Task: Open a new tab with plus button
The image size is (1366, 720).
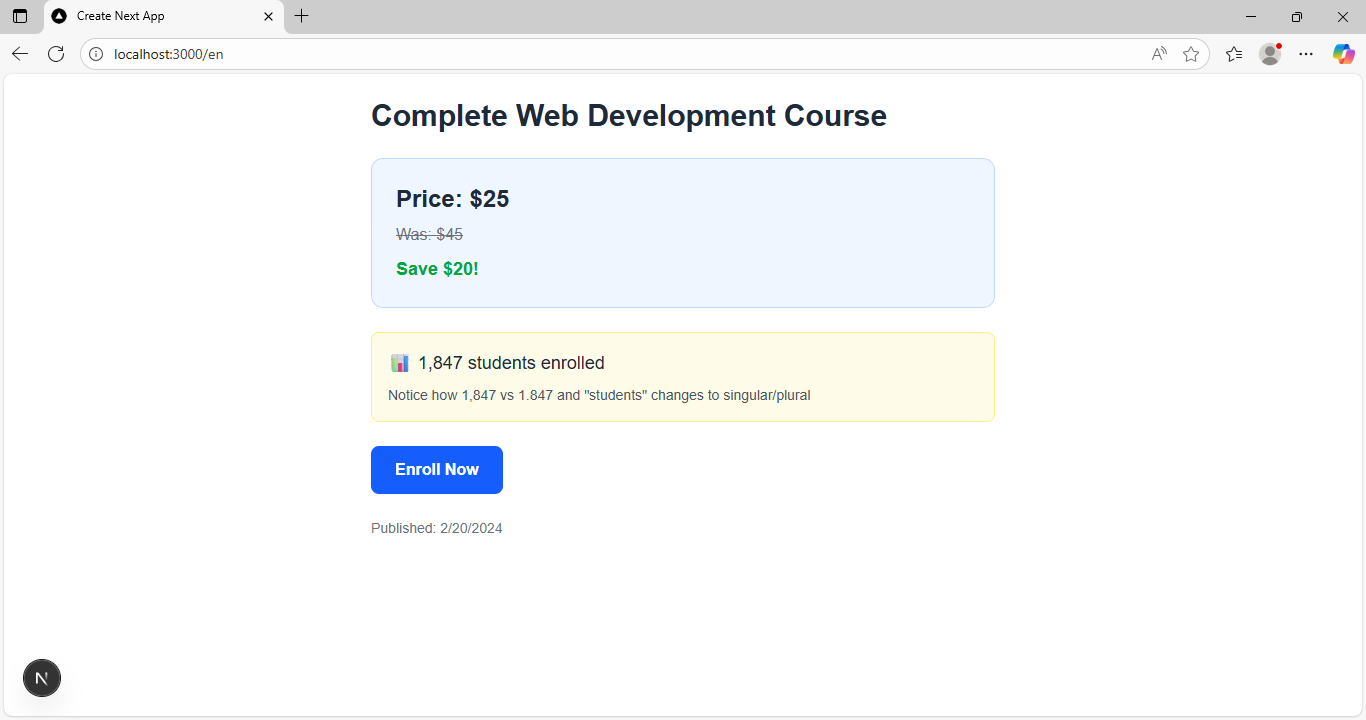Action: tap(302, 16)
